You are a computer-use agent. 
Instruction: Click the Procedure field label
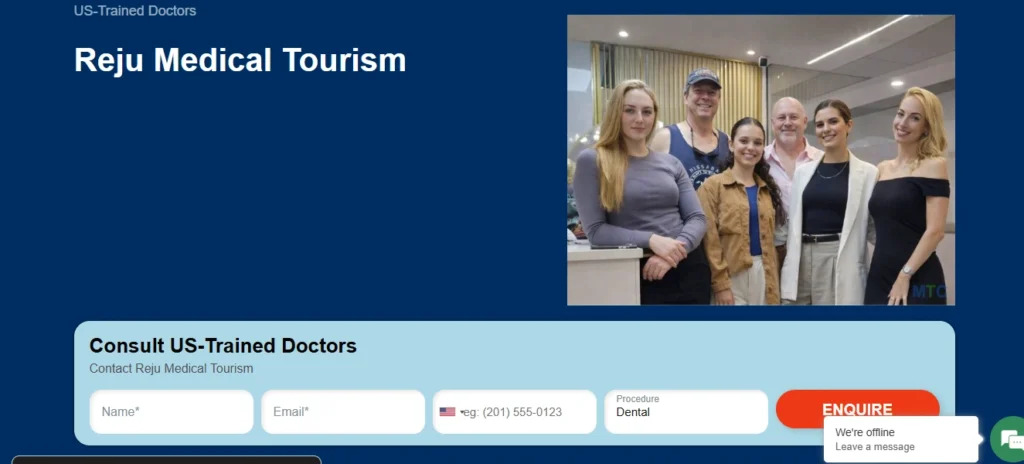pos(637,399)
